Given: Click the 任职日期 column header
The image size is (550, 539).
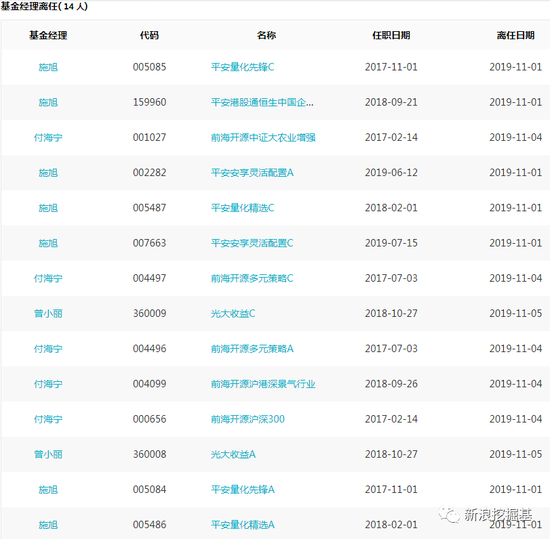Looking at the screenshot, I should pos(391,35).
